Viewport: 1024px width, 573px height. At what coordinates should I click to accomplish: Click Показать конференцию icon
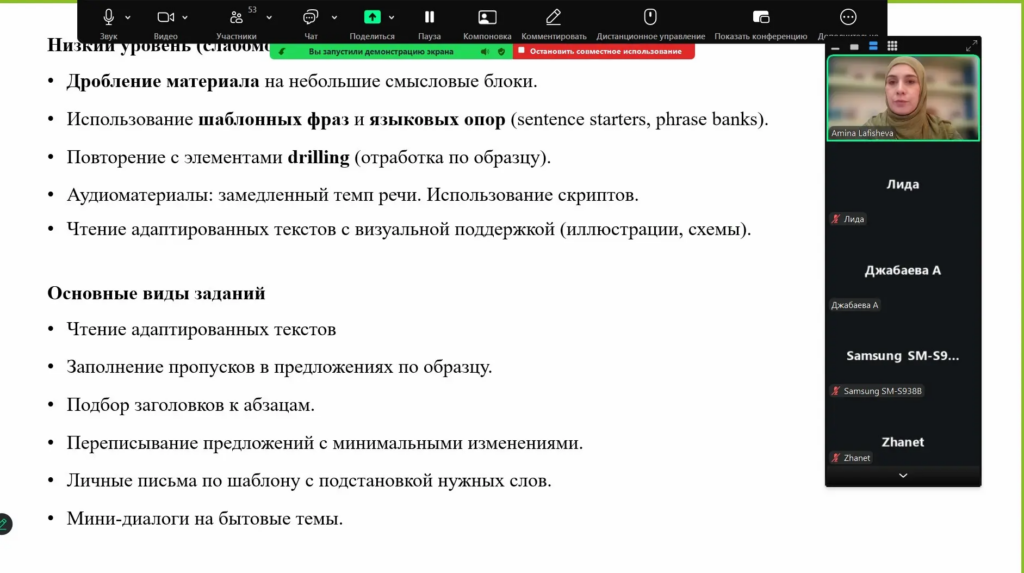[761, 17]
